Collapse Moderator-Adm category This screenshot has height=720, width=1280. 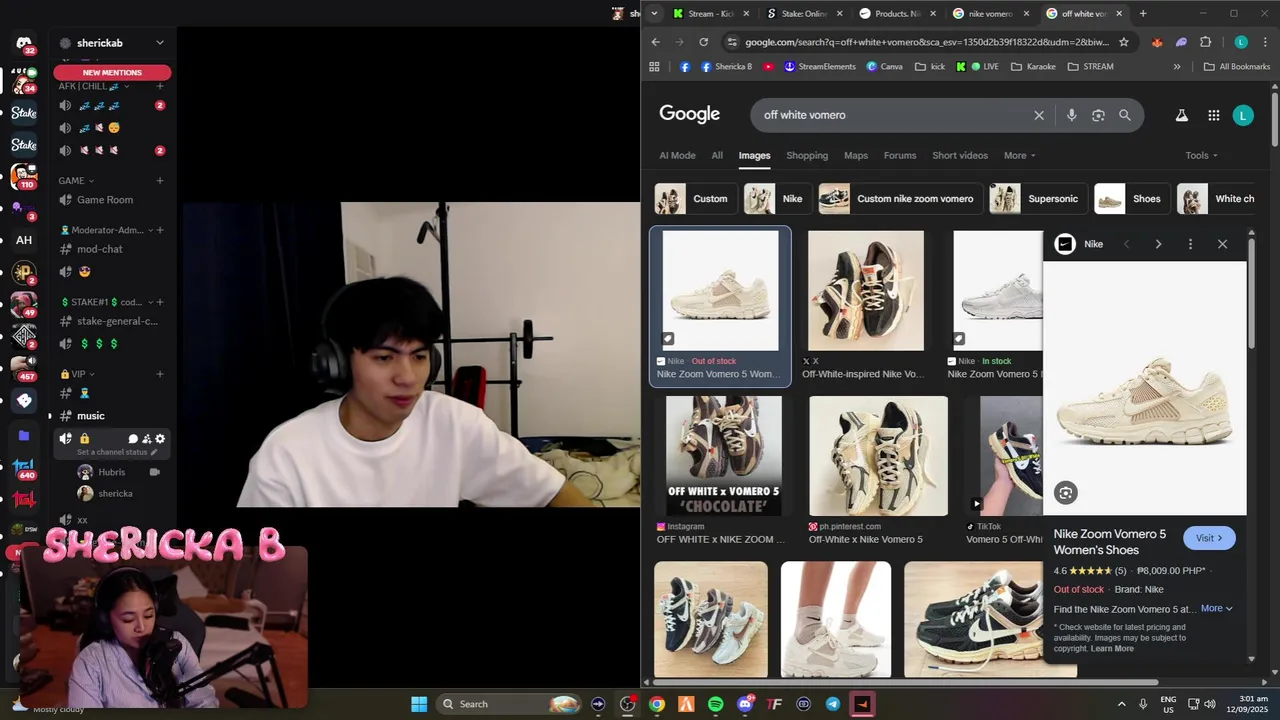click(105, 230)
